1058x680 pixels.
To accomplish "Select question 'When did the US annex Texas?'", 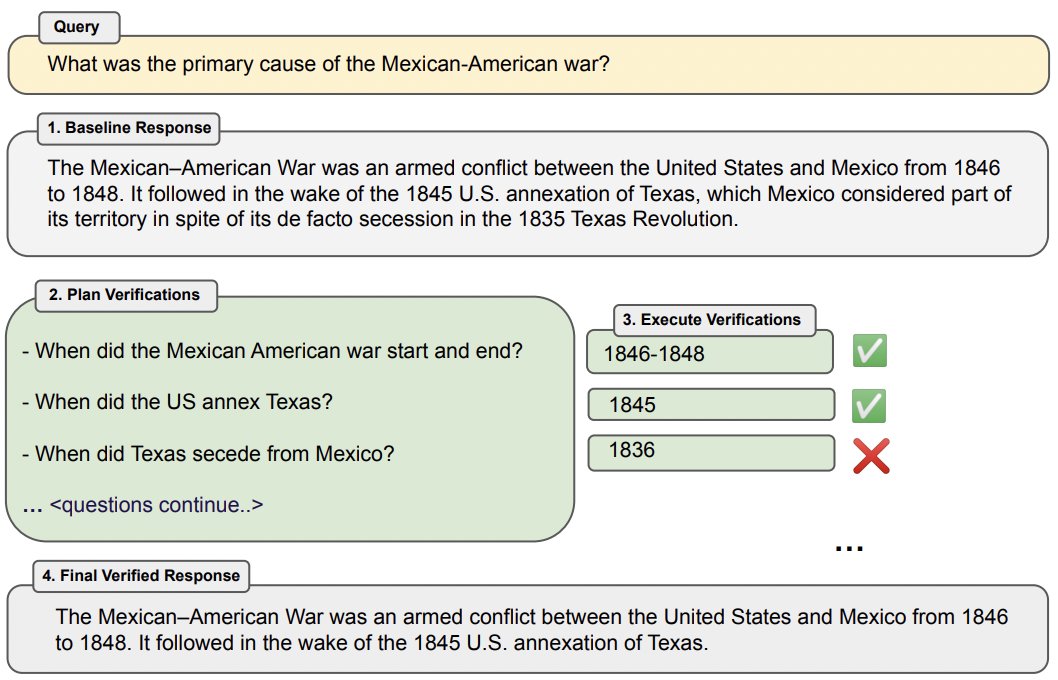I will pyautogui.click(x=177, y=402).
